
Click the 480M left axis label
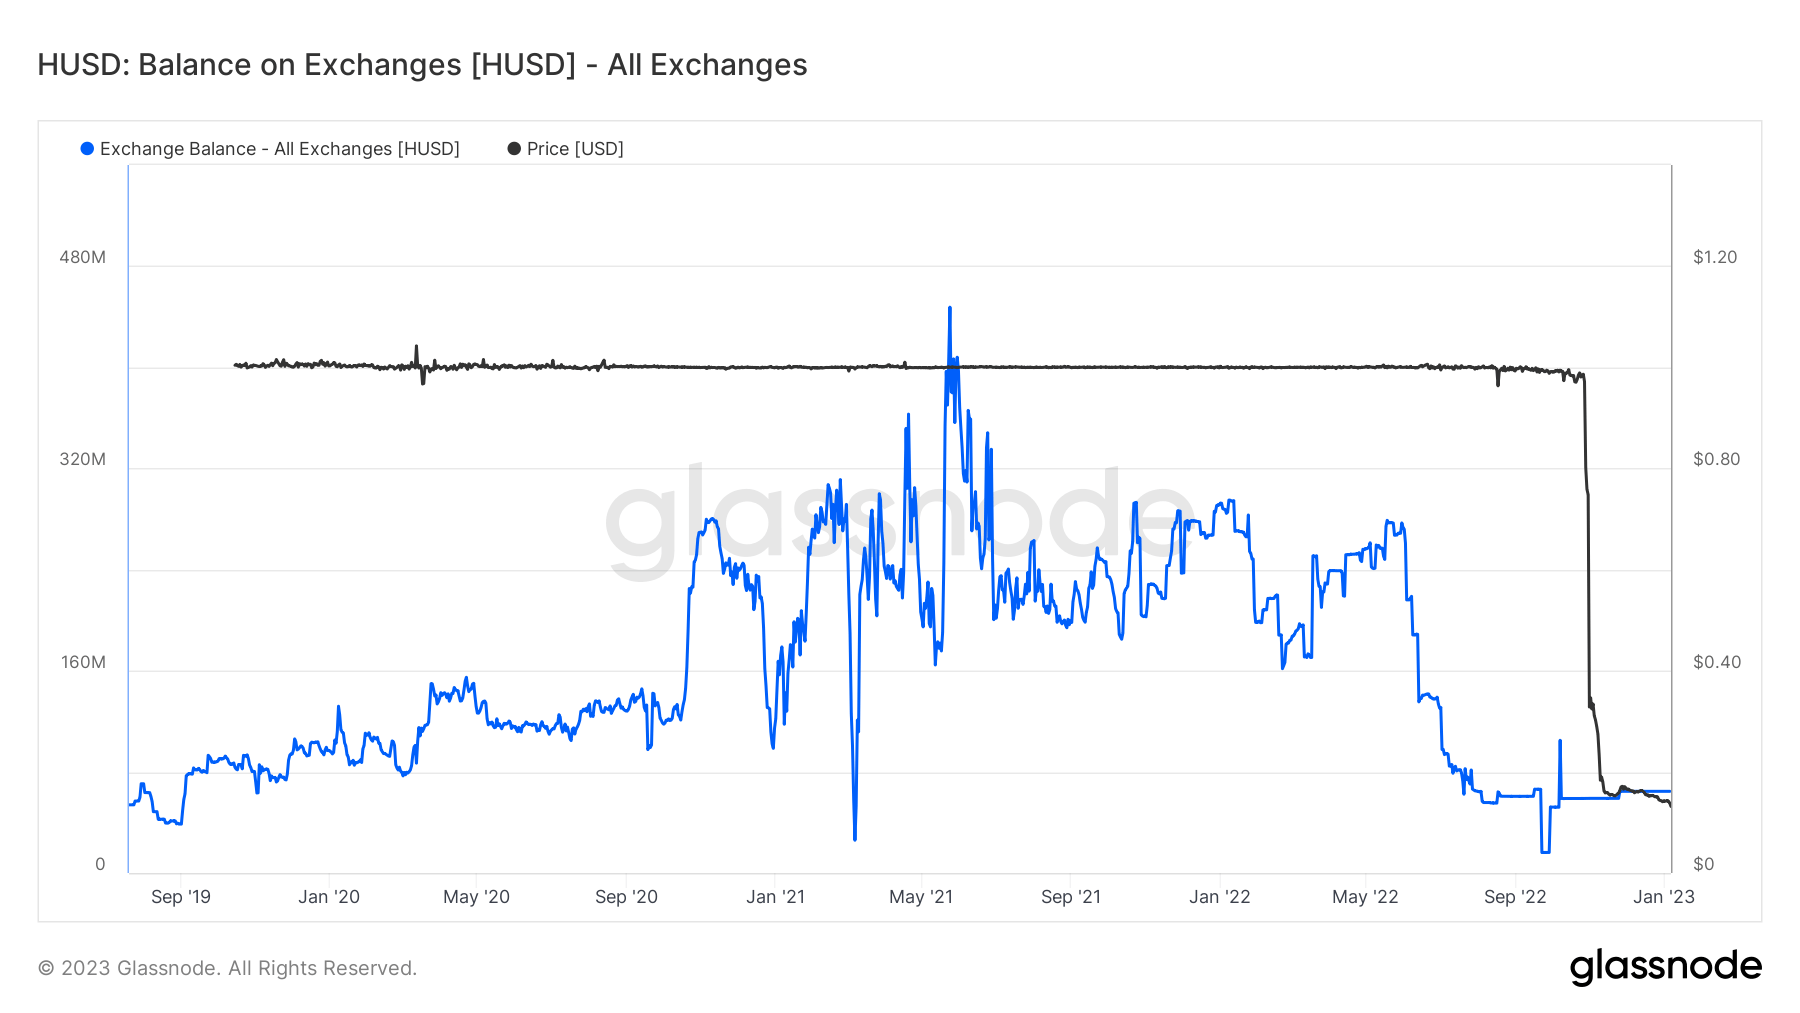point(82,257)
